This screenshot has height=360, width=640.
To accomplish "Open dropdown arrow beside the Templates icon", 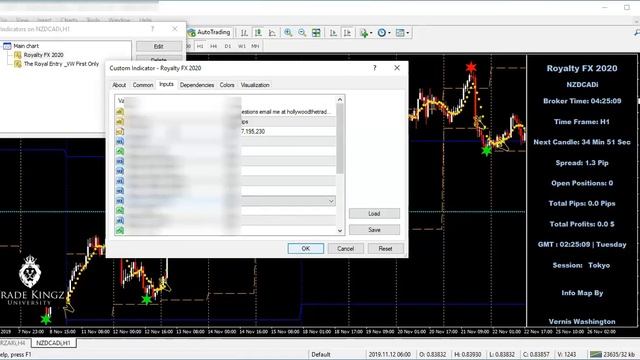I will coord(408,33).
